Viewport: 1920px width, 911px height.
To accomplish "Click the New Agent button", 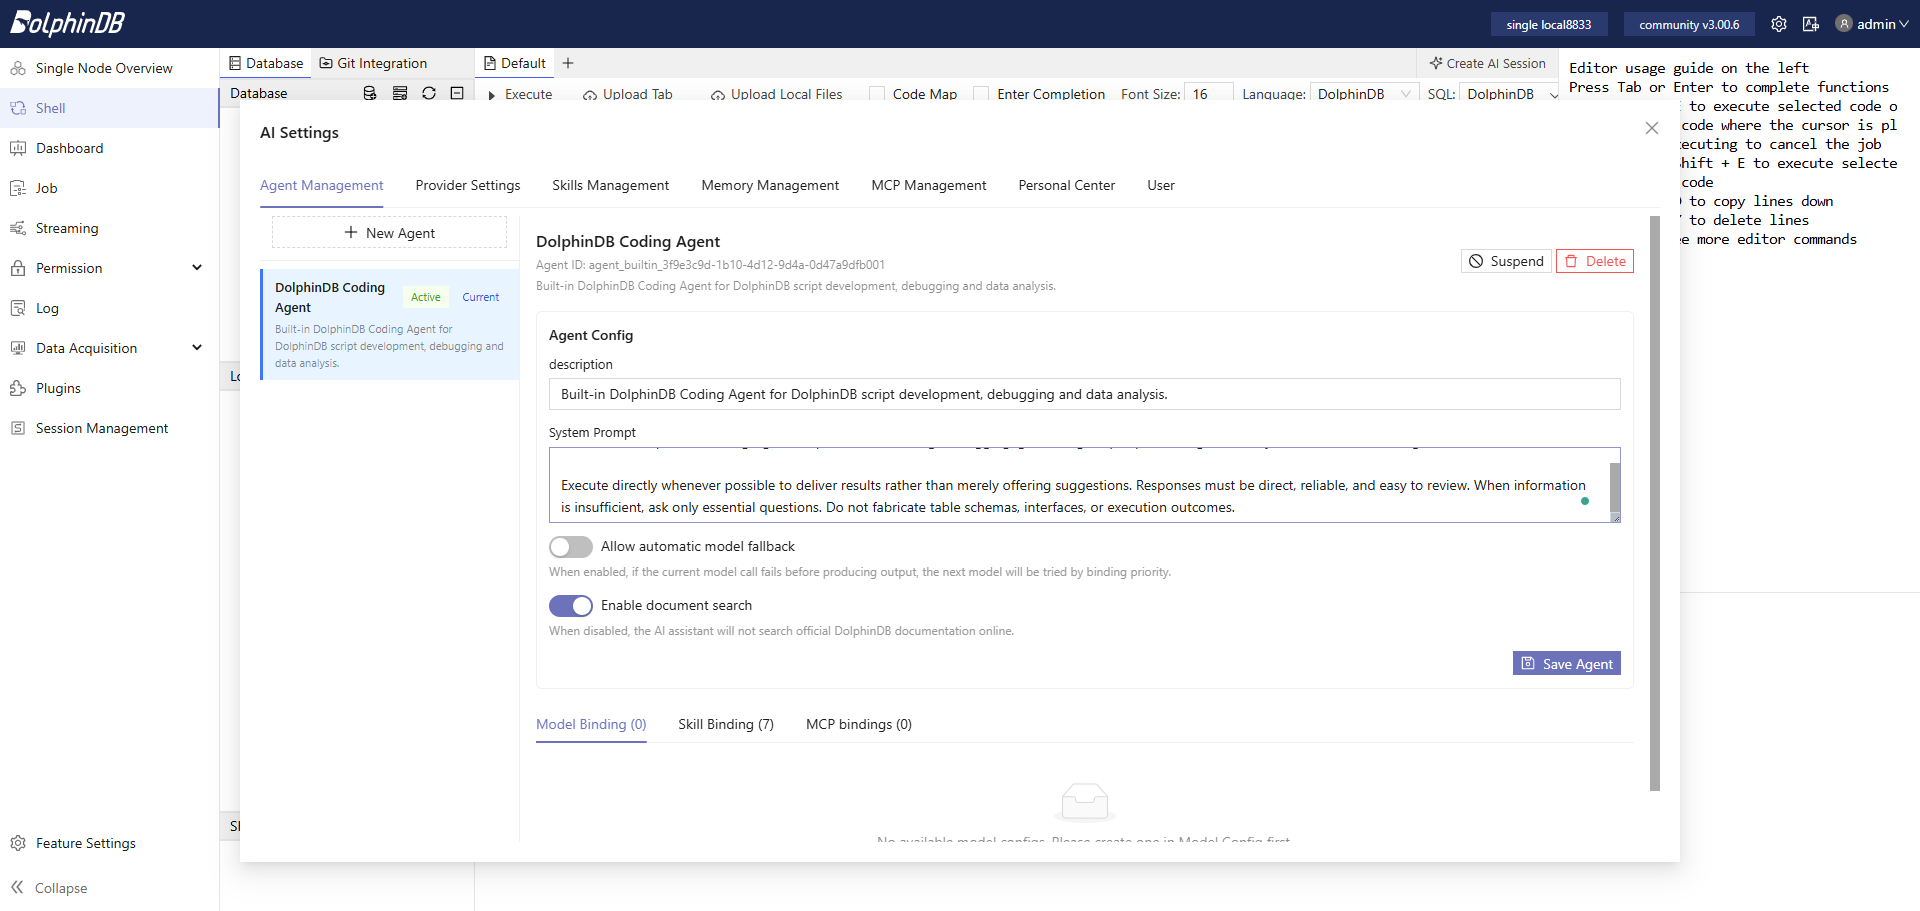I will click(389, 233).
